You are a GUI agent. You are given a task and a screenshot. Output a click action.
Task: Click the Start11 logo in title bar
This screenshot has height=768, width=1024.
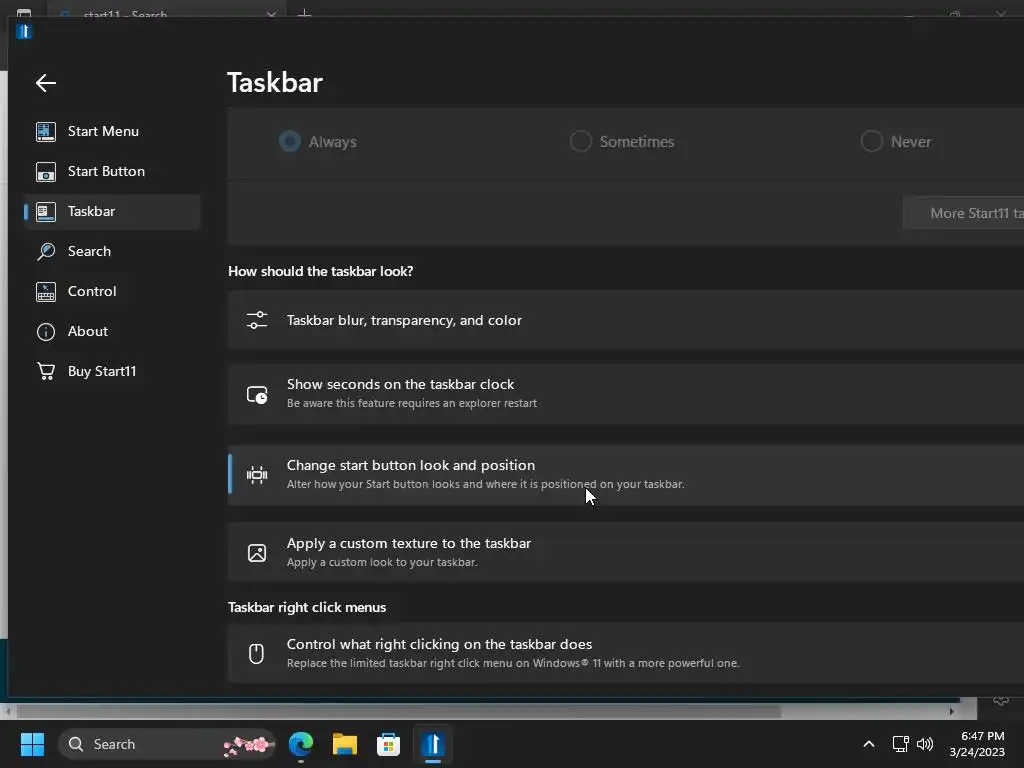pyautogui.click(x=24, y=31)
